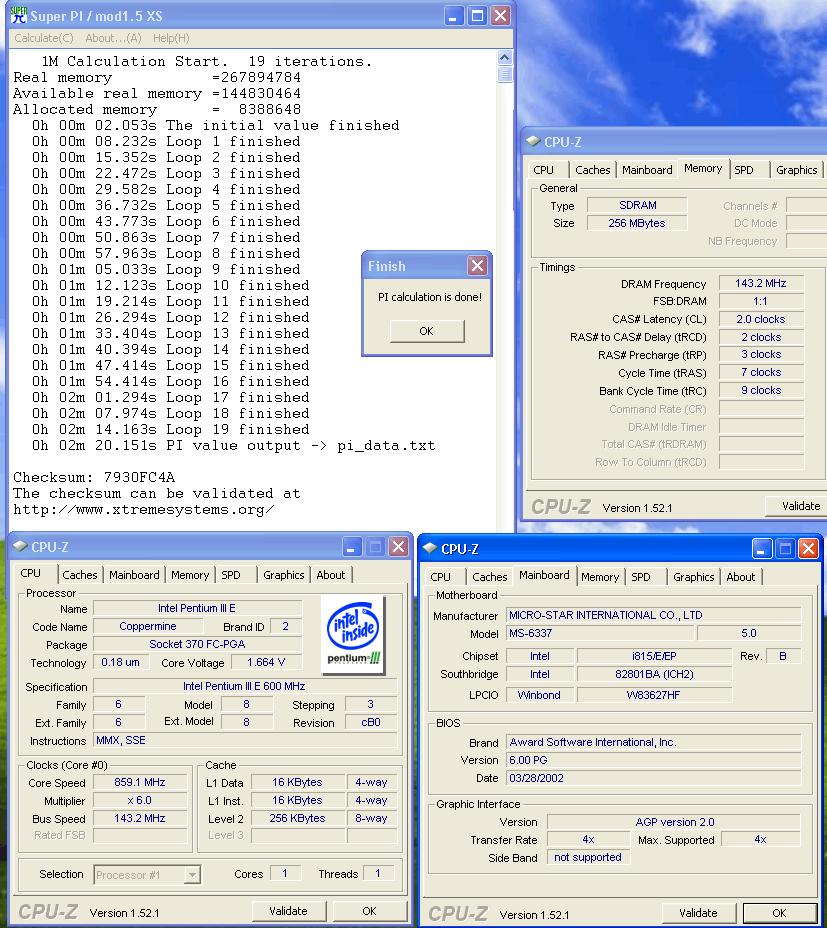The width and height of the screenshot is (827, 928).
Task: Open the Processor #1 selection dropdown
Action: pyautogui.click(x=148, y=875)
